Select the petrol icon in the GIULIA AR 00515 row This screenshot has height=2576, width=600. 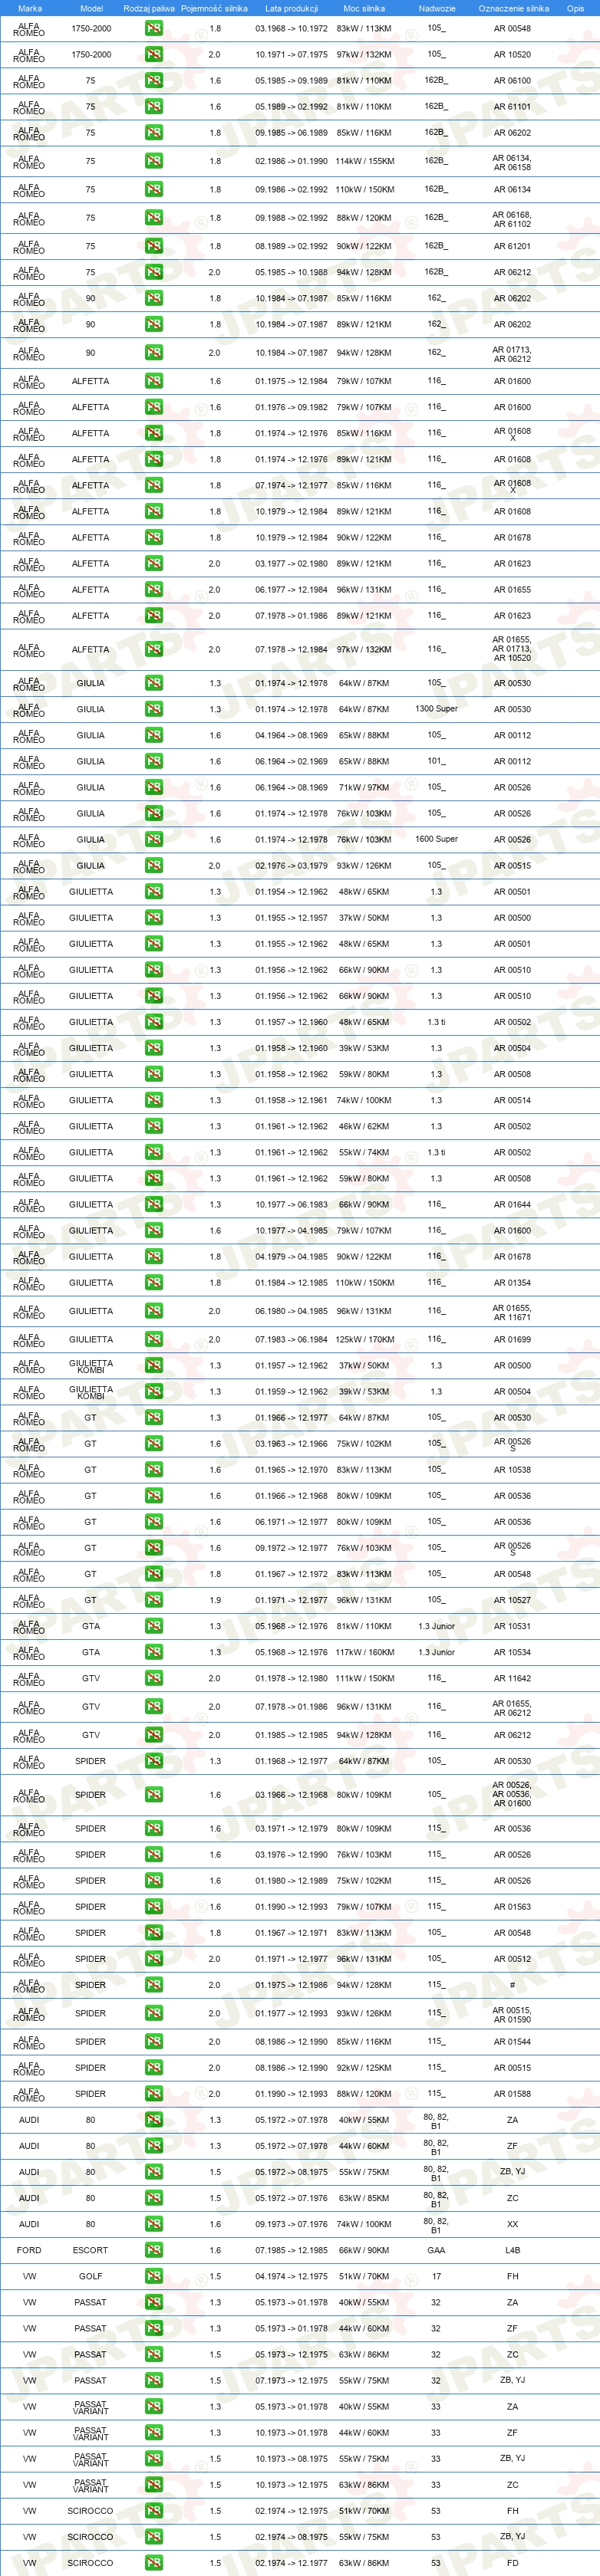coord(153,865)
